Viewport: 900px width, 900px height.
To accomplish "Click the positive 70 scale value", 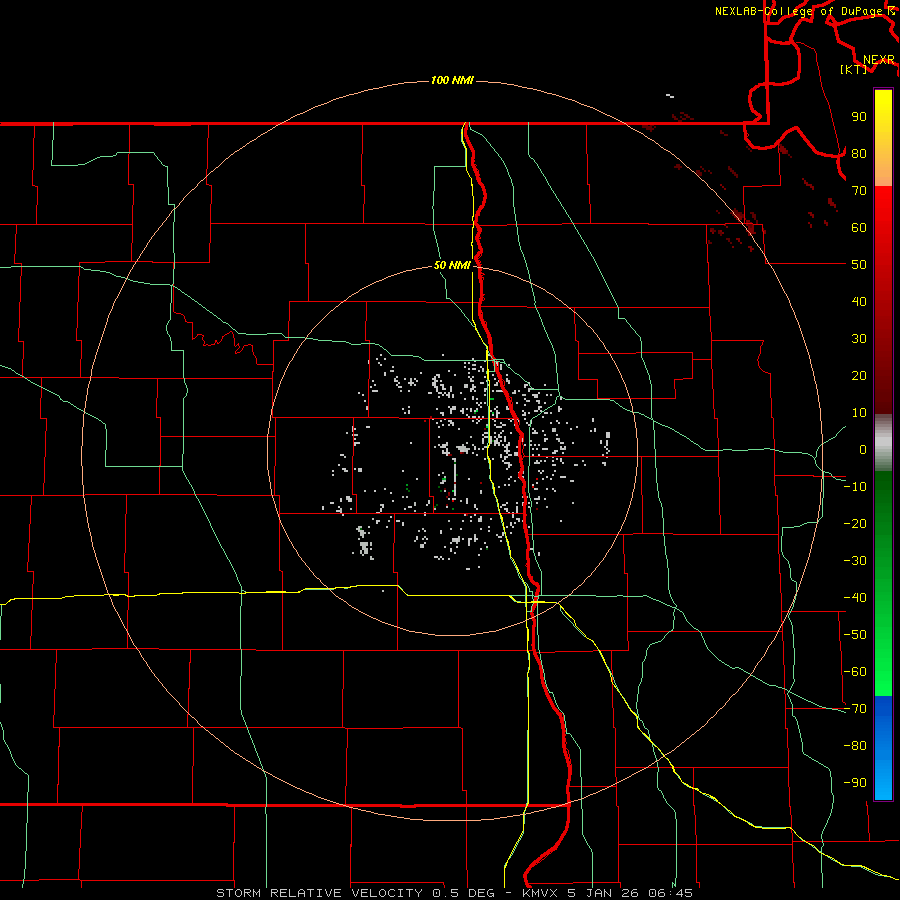I will [x=859, y=191].
